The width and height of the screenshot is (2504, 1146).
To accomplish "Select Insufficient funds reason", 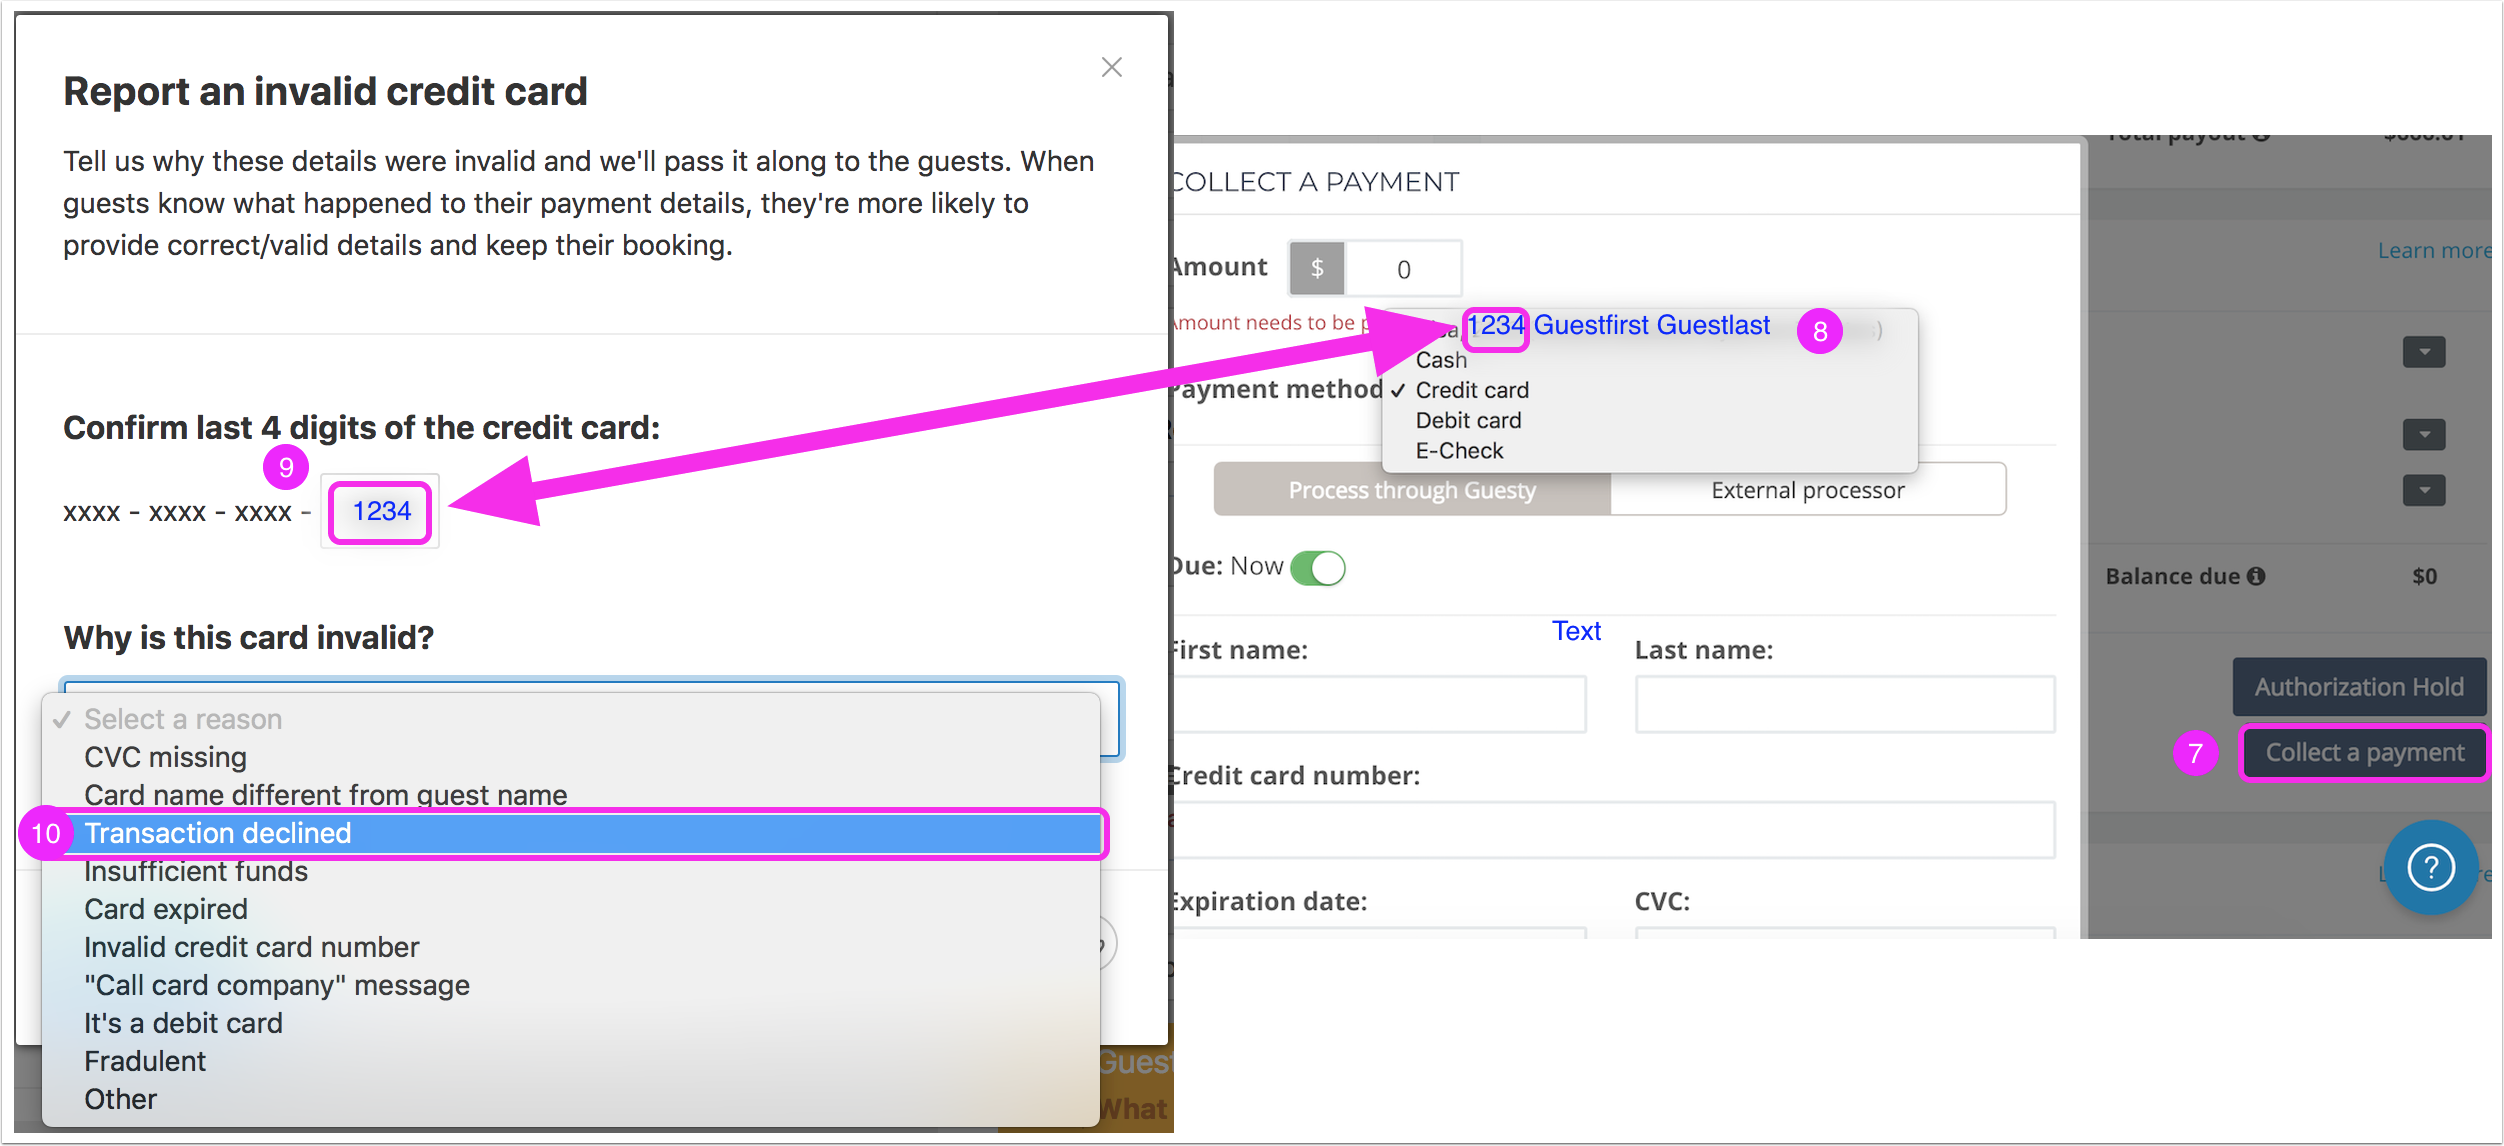I will pos(572,871).
